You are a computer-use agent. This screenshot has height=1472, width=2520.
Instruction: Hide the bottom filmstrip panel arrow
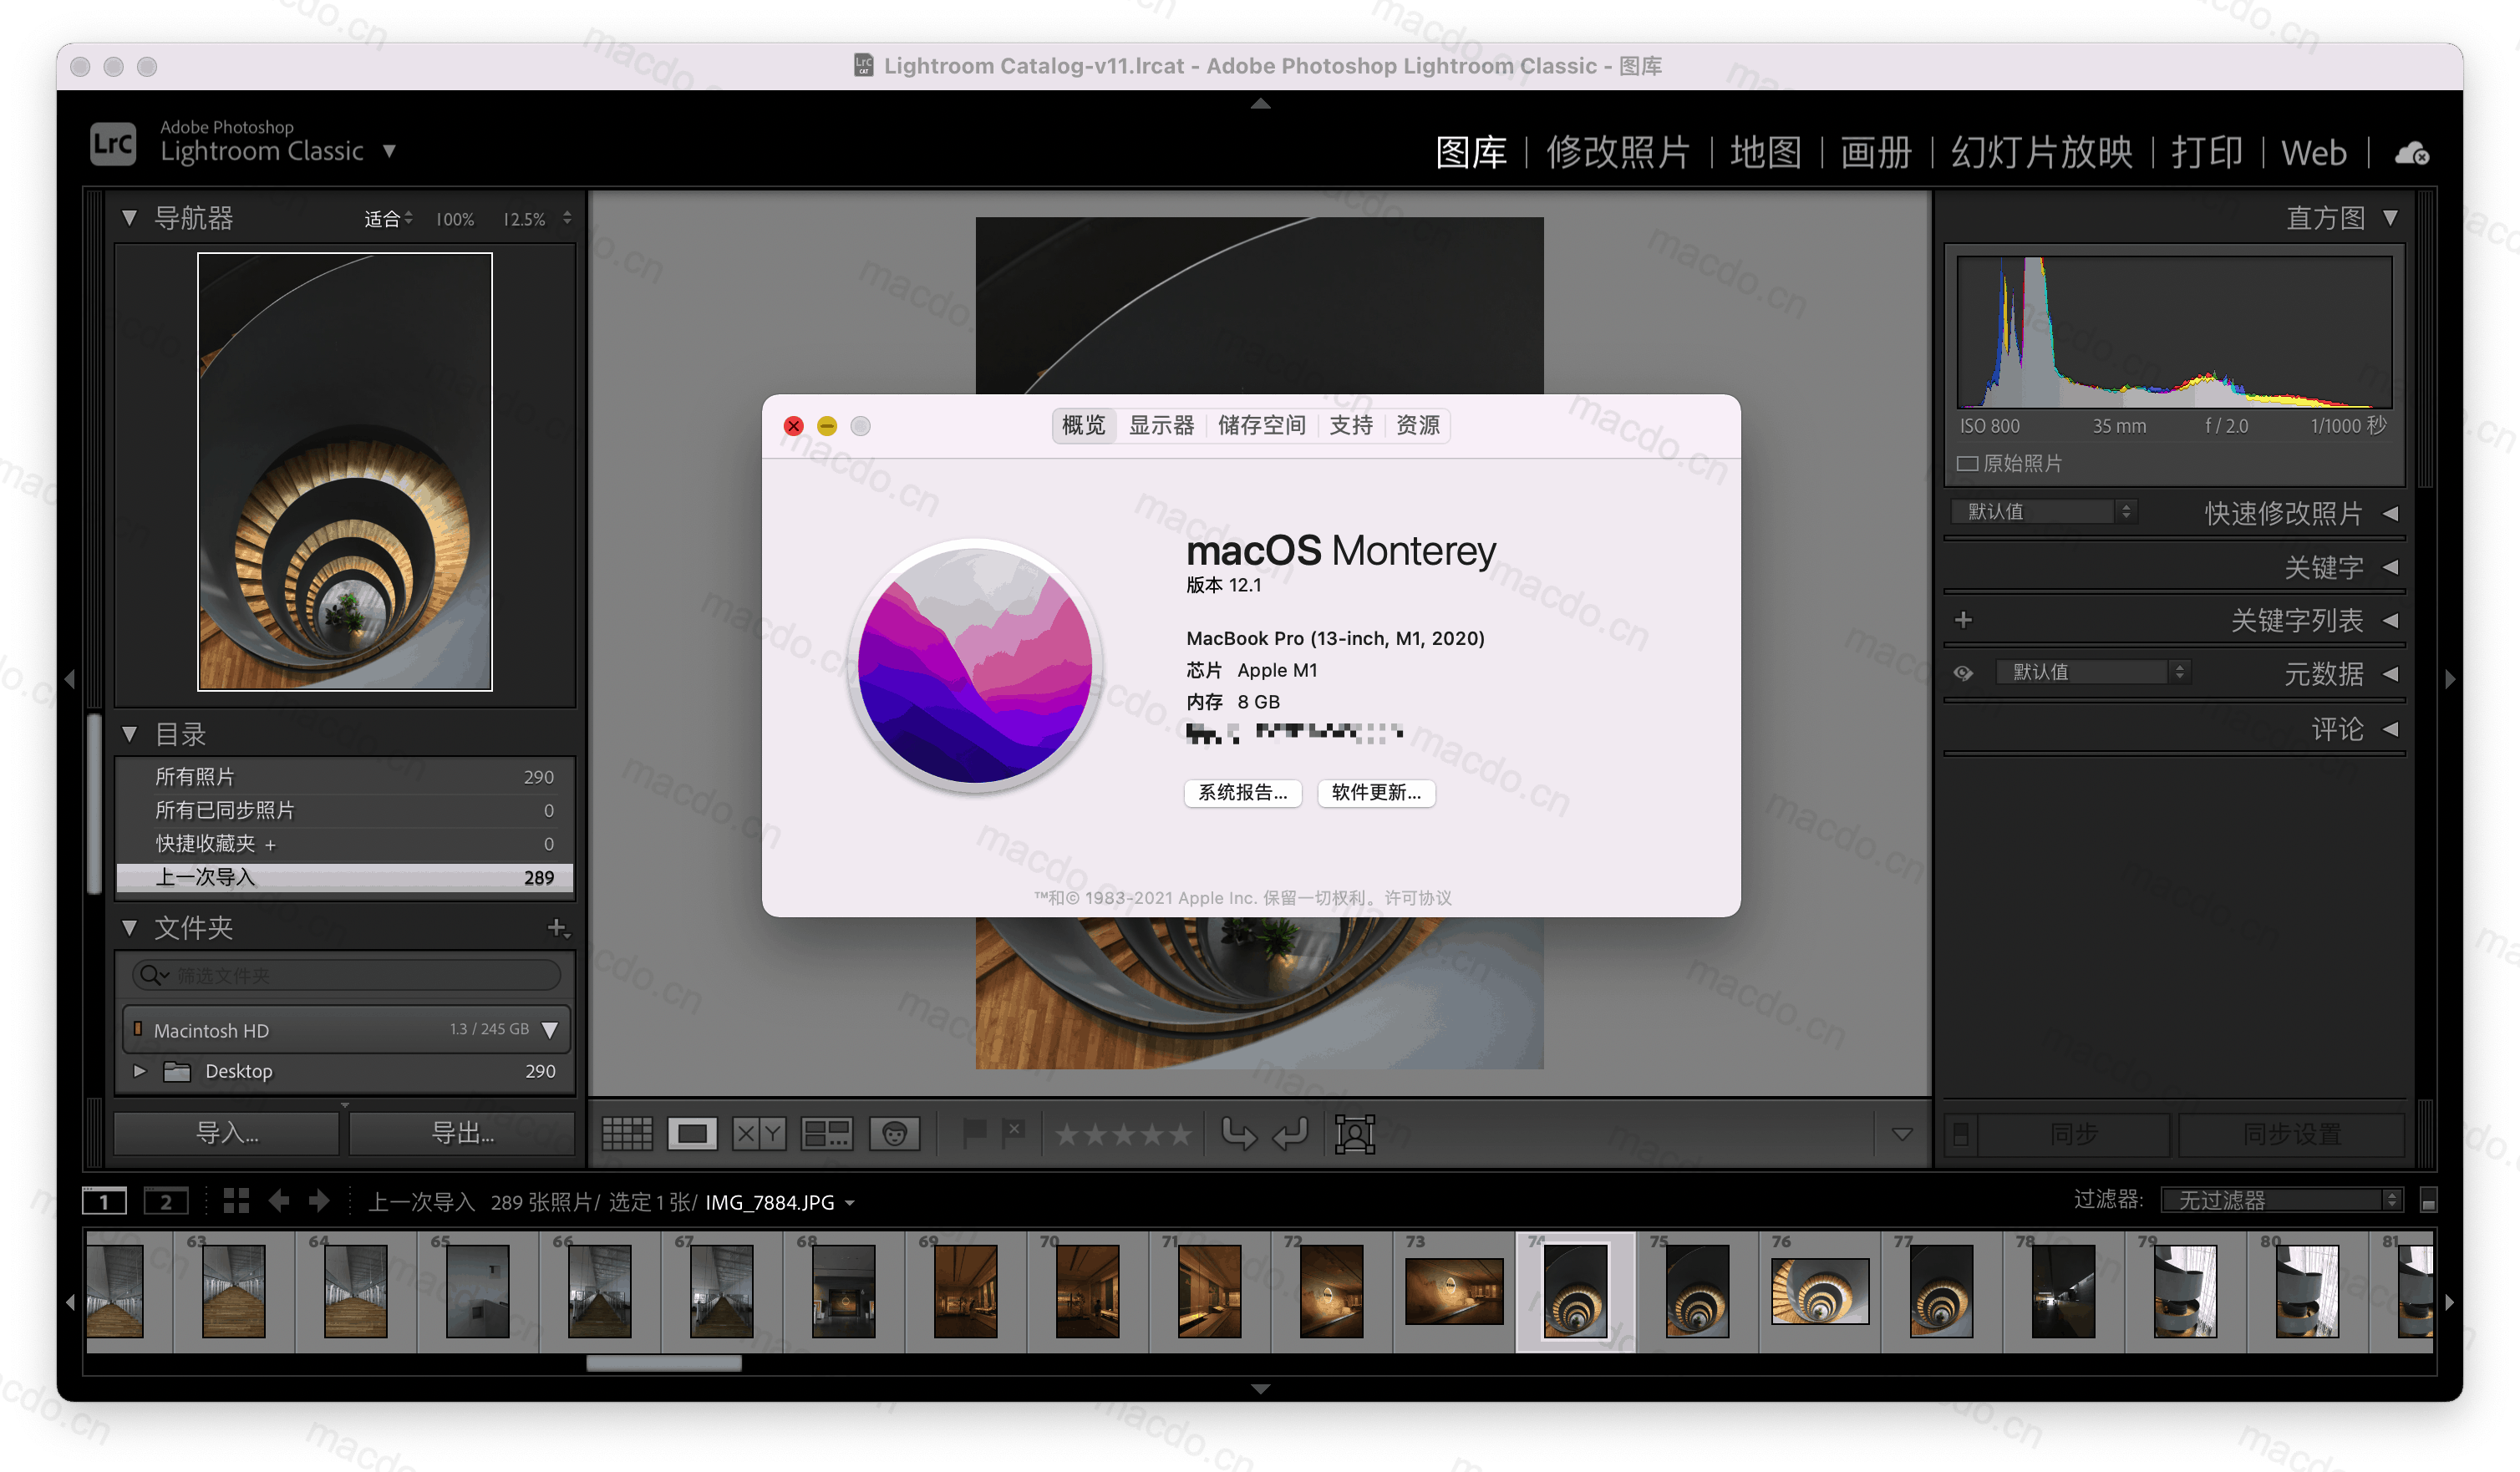[x=1260, y=1389]
